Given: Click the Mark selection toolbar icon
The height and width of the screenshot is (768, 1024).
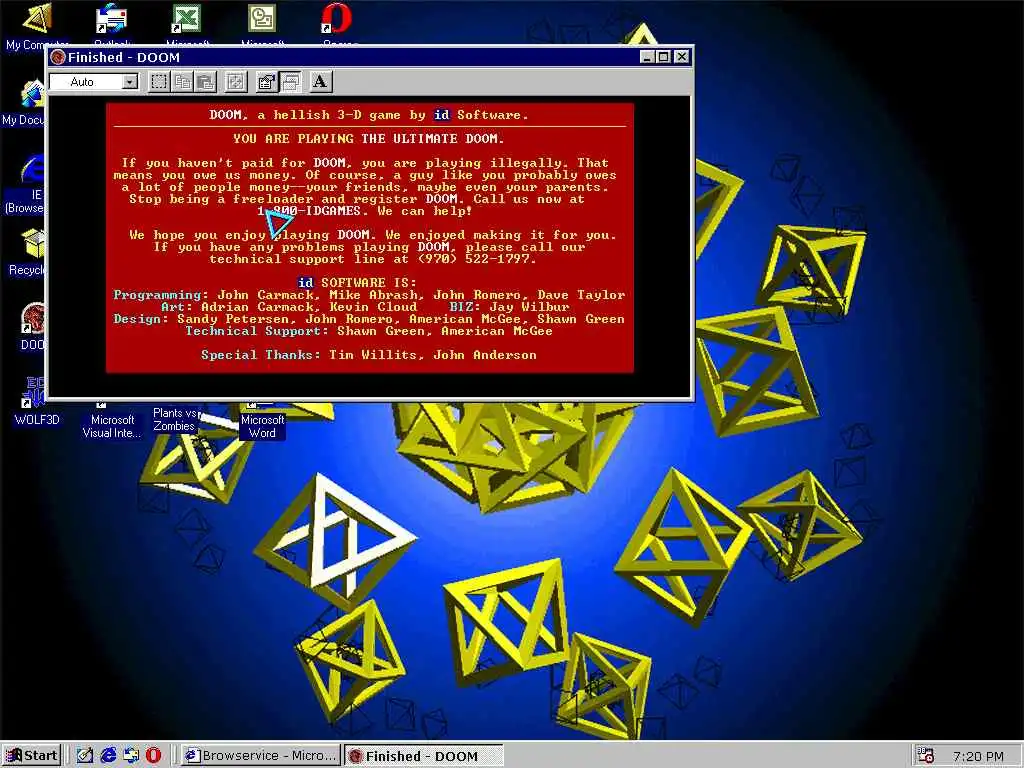Looking at the screenshot, I should click(x=159, y=82).
